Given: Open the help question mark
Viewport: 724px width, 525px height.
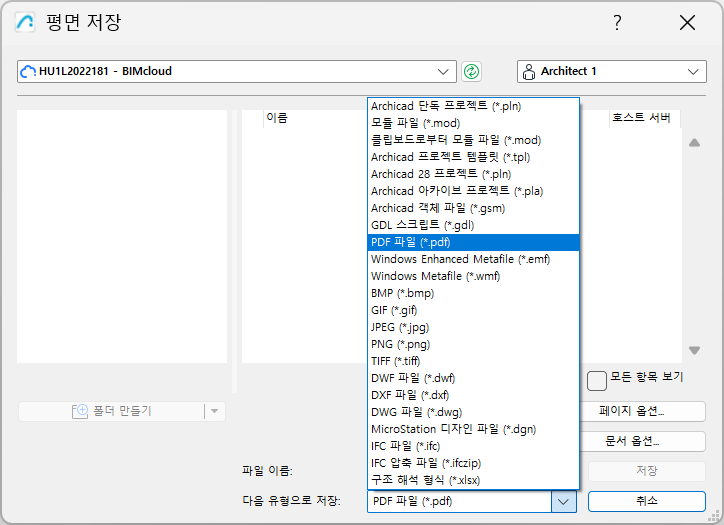Looking at the screenshot, I should (x=617, y=22).
